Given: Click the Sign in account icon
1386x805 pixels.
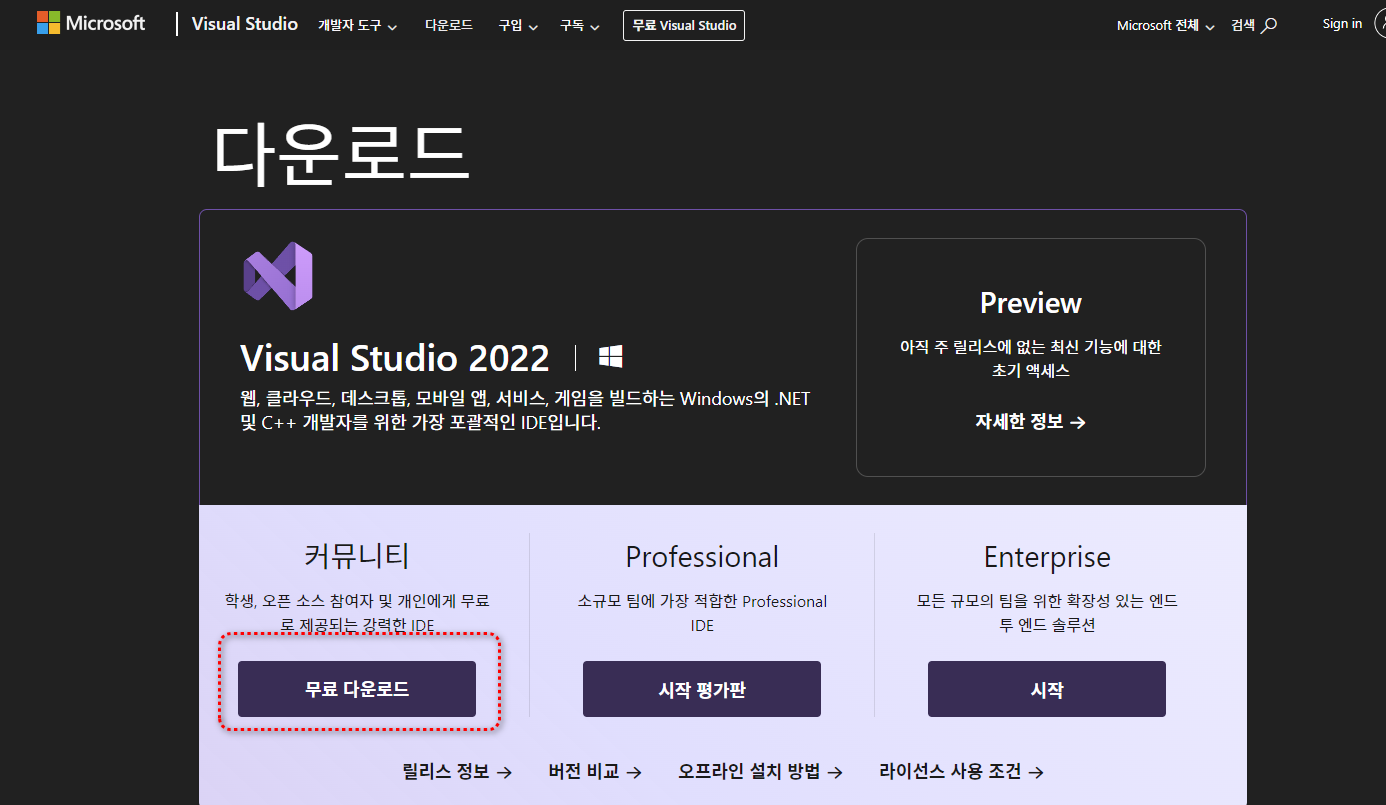Looking at the screenshot, I should point(1380,24).
